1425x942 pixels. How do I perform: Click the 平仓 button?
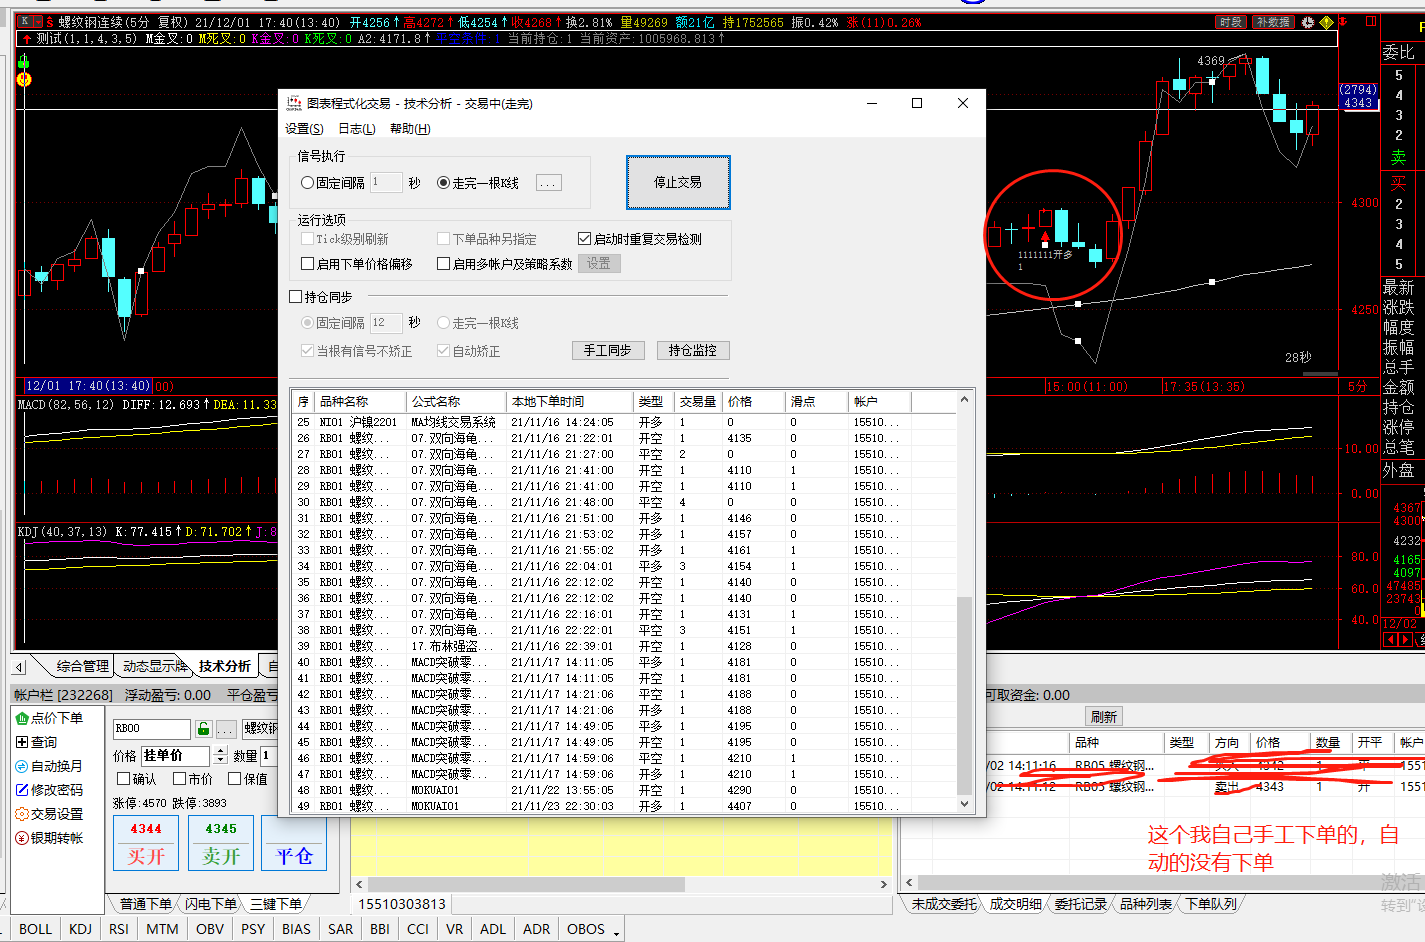click(294, 844)
